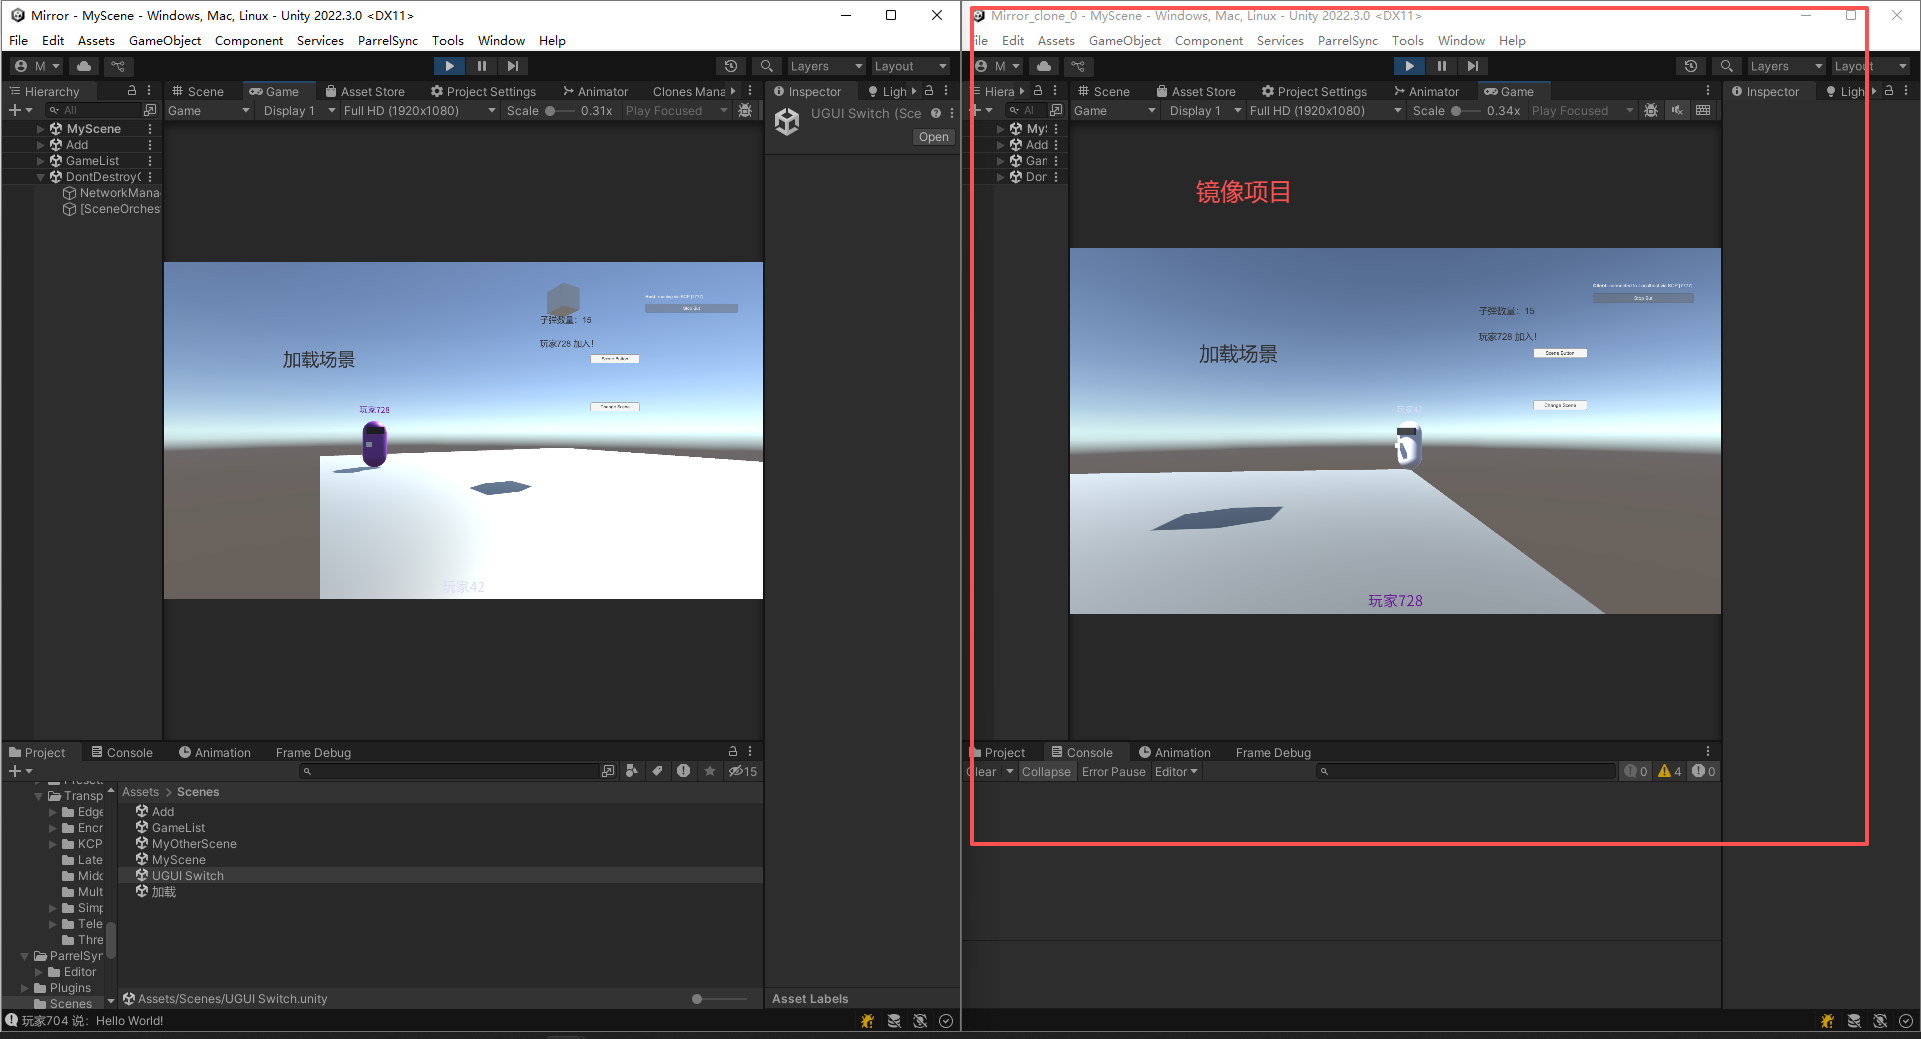Adjust Scale slider in Mirror Game view
The width and height of the screenshot is (1921, 1039).
click(560, 110)
